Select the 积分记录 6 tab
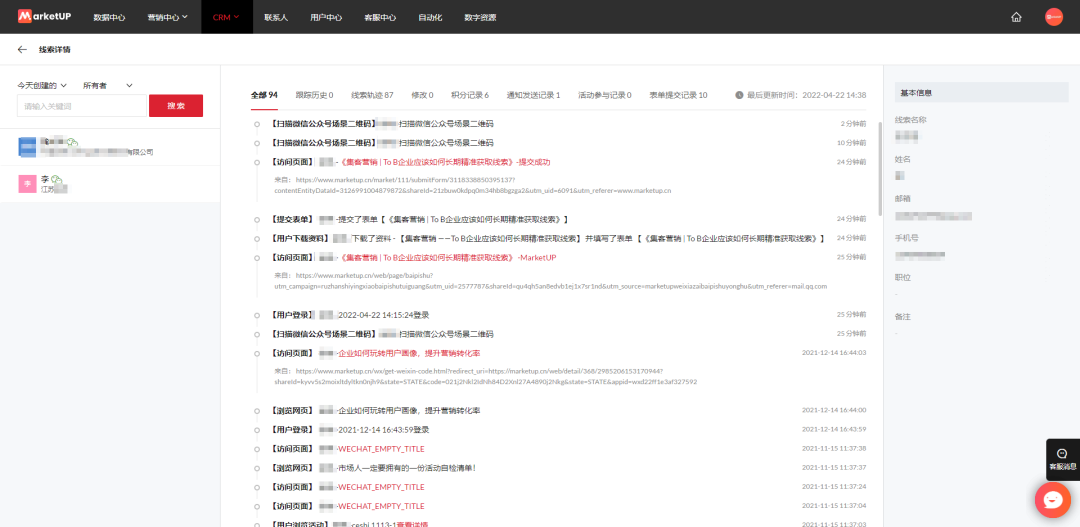The image size is (1080, 527). click(470, 95)
